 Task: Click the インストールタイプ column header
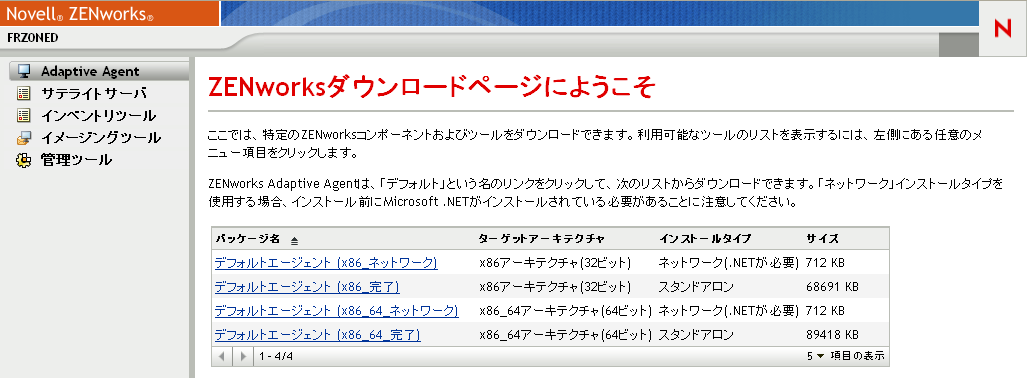coord(705,239)
